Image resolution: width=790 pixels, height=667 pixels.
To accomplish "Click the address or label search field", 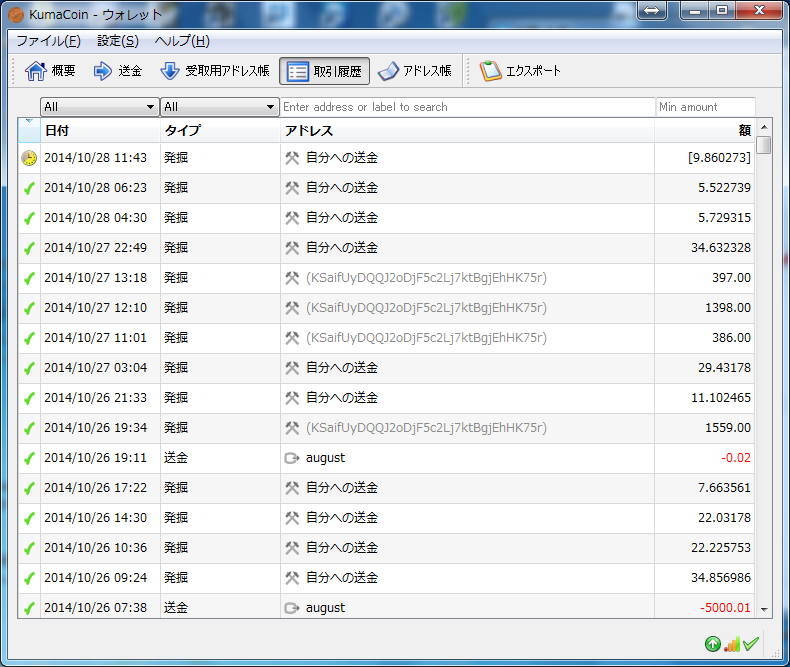I will pyautogui.click(x=467, y=107).
